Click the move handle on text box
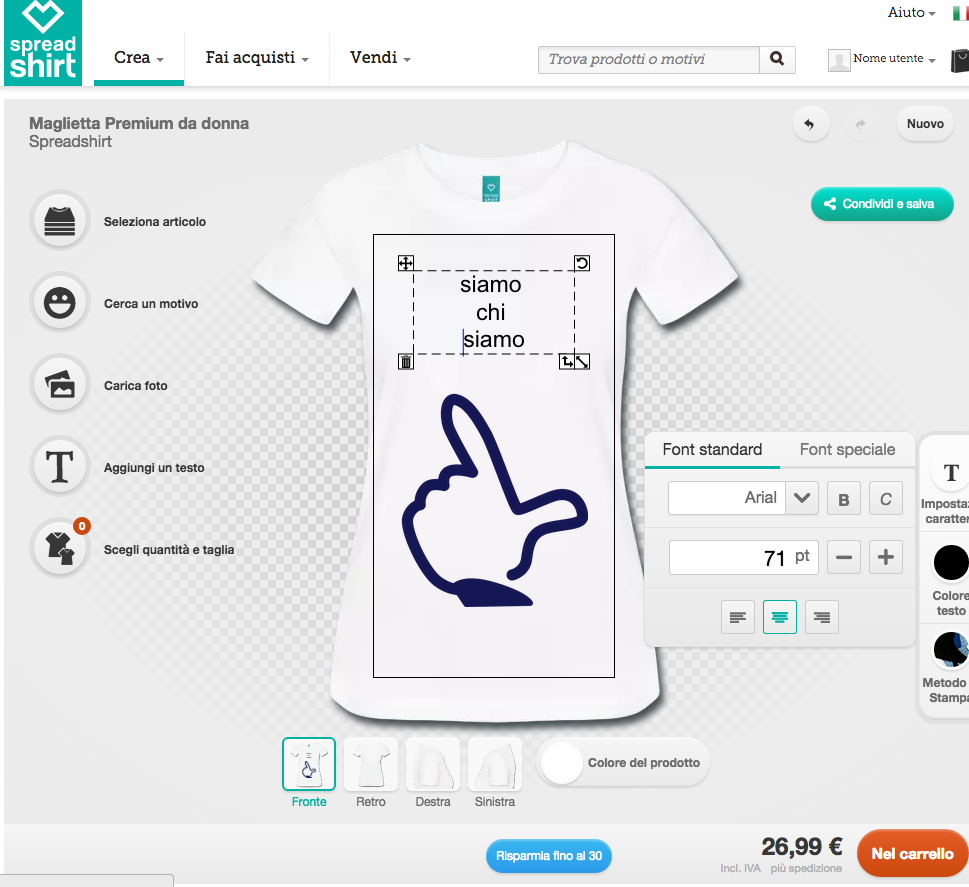 pyautogui.click(x=406, y=263)
